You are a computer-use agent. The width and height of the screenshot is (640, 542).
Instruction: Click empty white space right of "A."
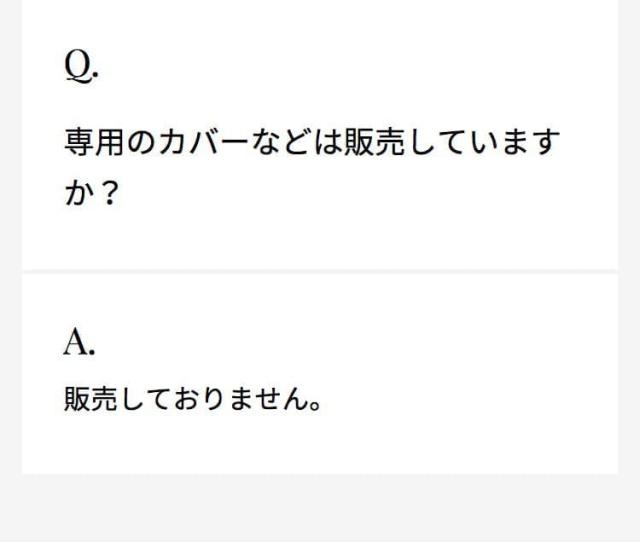click(350, 343)
